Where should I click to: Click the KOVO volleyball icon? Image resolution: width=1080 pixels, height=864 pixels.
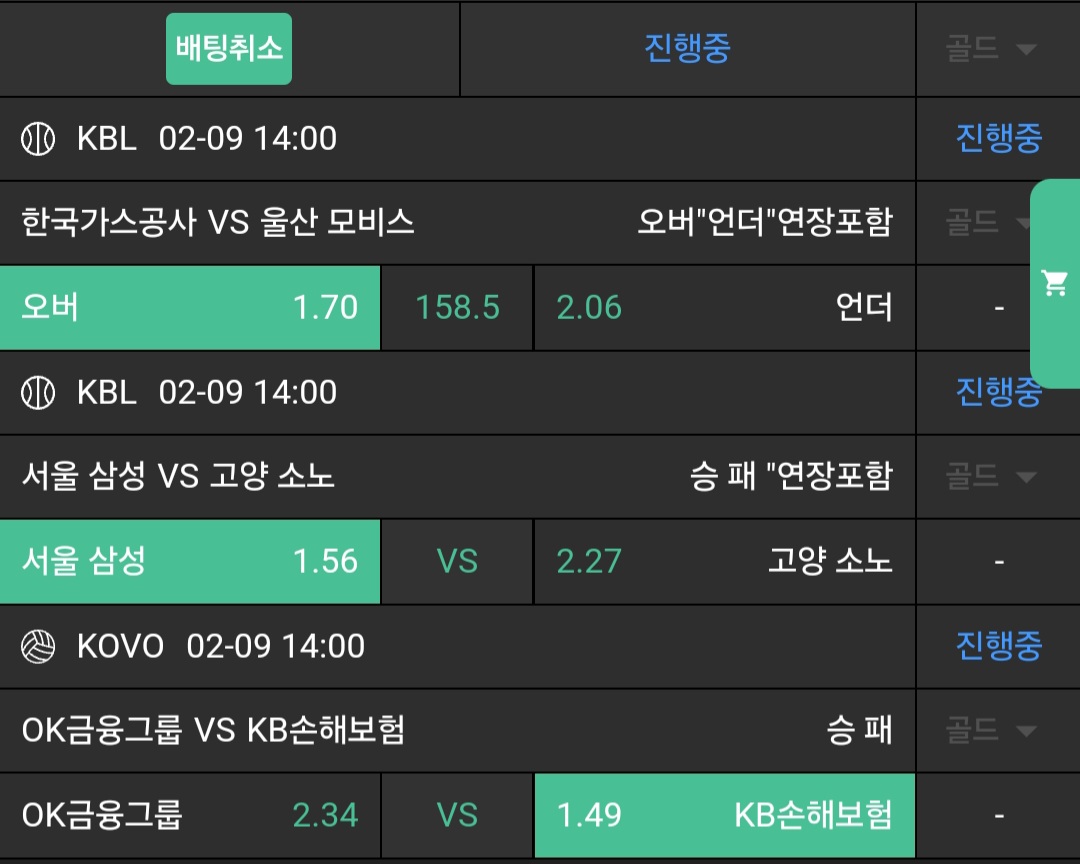pos(38,647)
